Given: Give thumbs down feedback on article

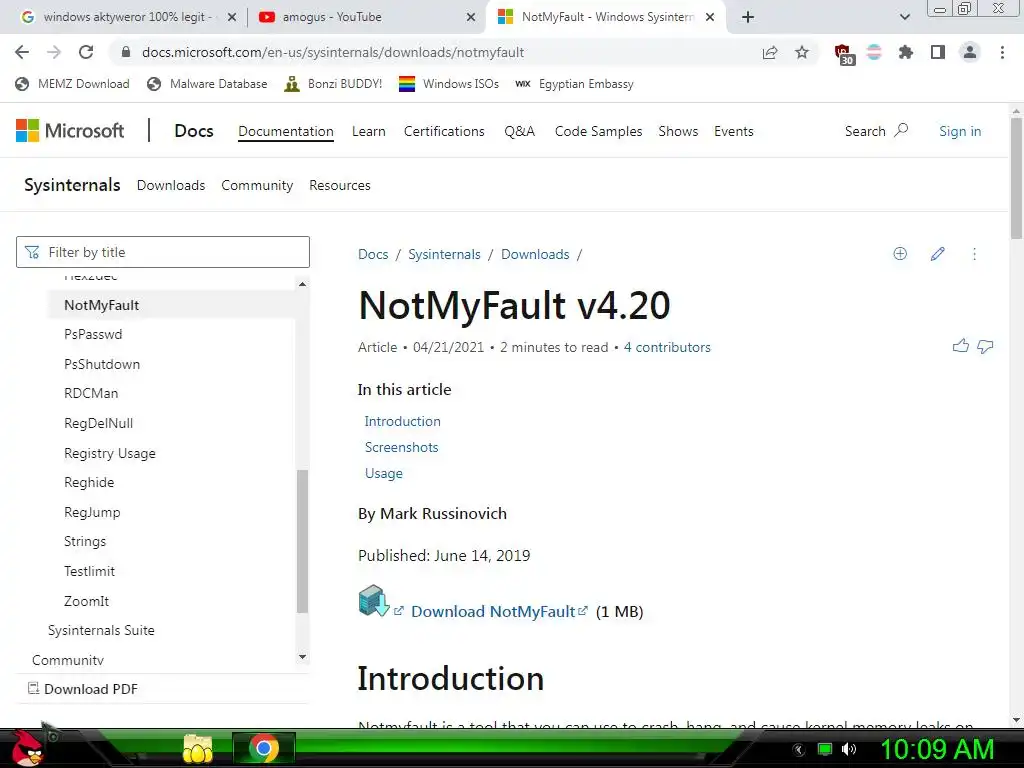Looking at the screenshot, I should click(985, 346).
